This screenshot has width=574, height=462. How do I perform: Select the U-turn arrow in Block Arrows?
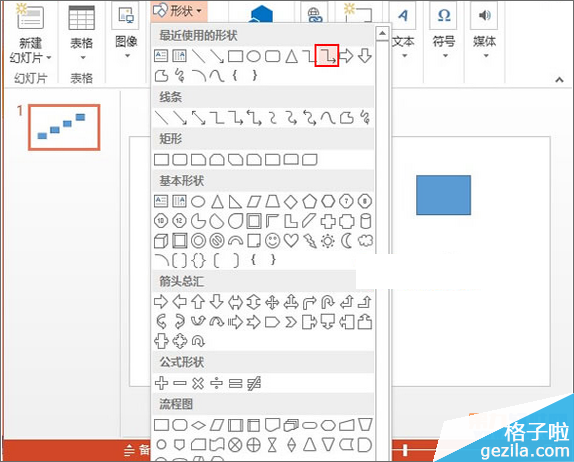coord(328,302)
